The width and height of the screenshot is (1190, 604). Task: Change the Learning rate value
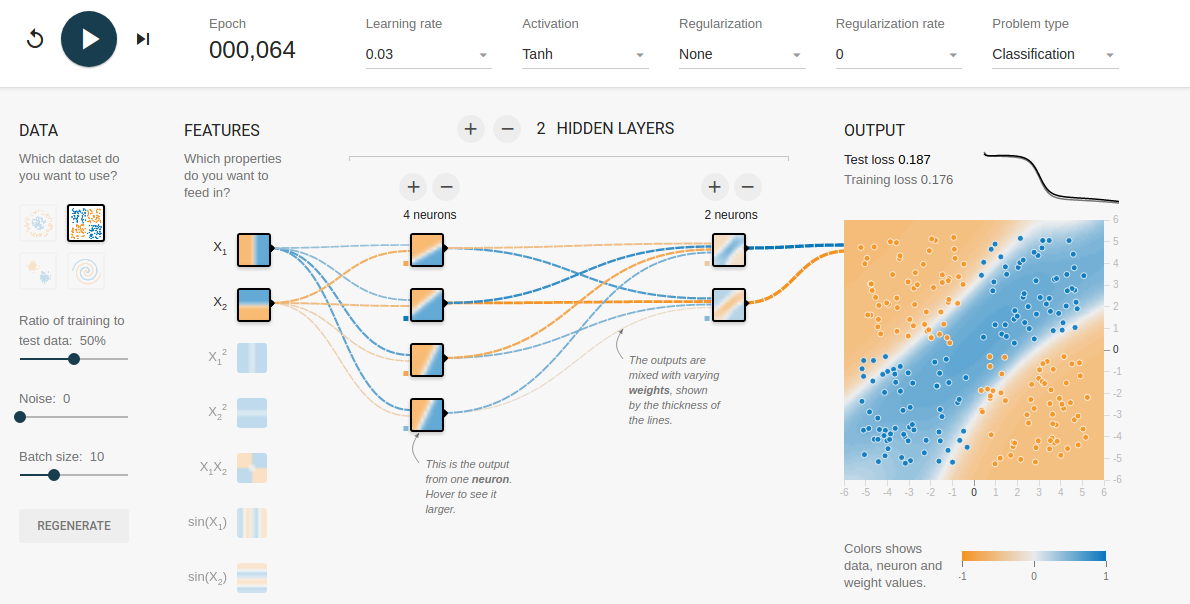pyautogui.click(x=428, y=54)
